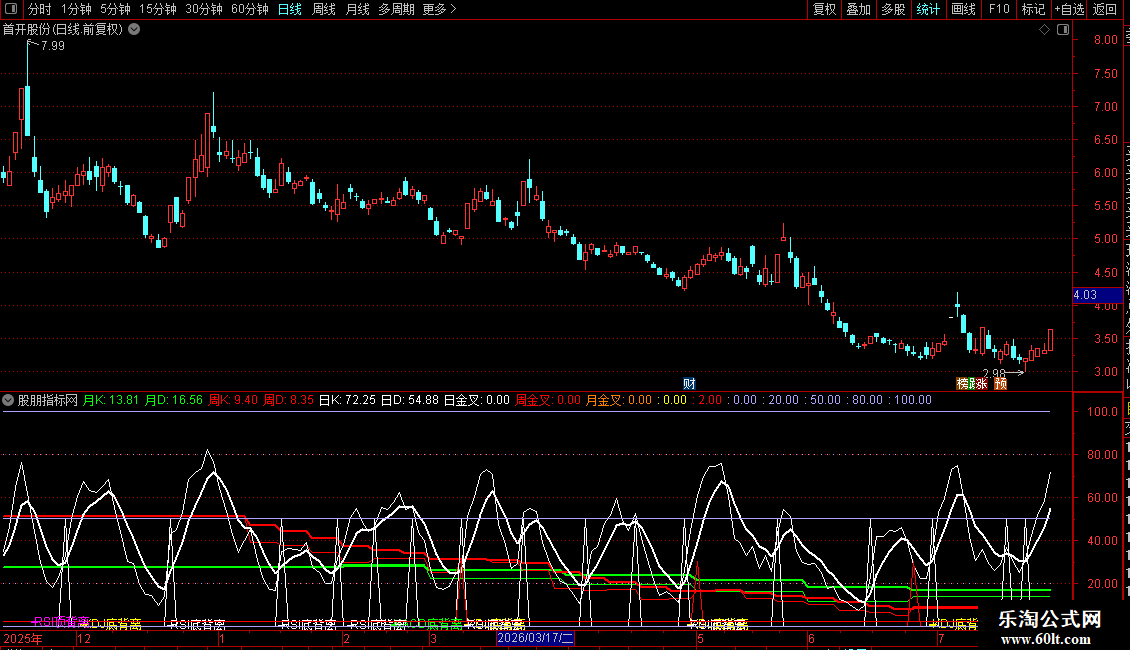Click the 日D: 54.88 indicator value
The width and height of the screenshot is (1130, 650).
pyautogui.click(x=409, y=400)
